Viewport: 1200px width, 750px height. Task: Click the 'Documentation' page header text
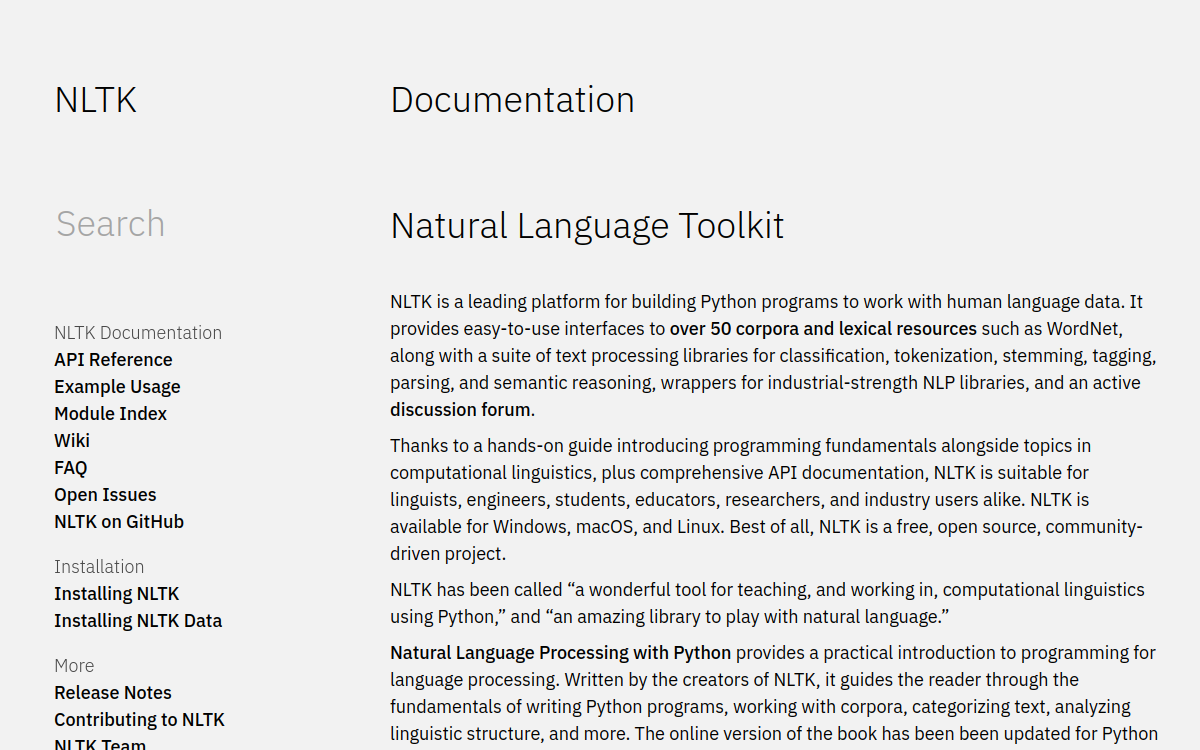click(x=512, y=100)
